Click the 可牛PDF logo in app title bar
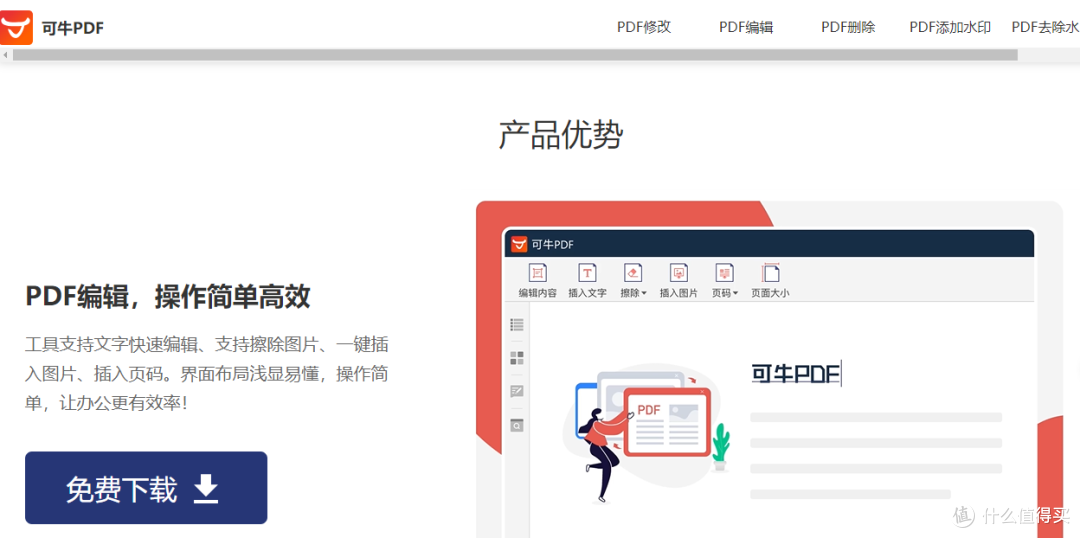This screenshot has height=538, width=1080. pos(519,244)
